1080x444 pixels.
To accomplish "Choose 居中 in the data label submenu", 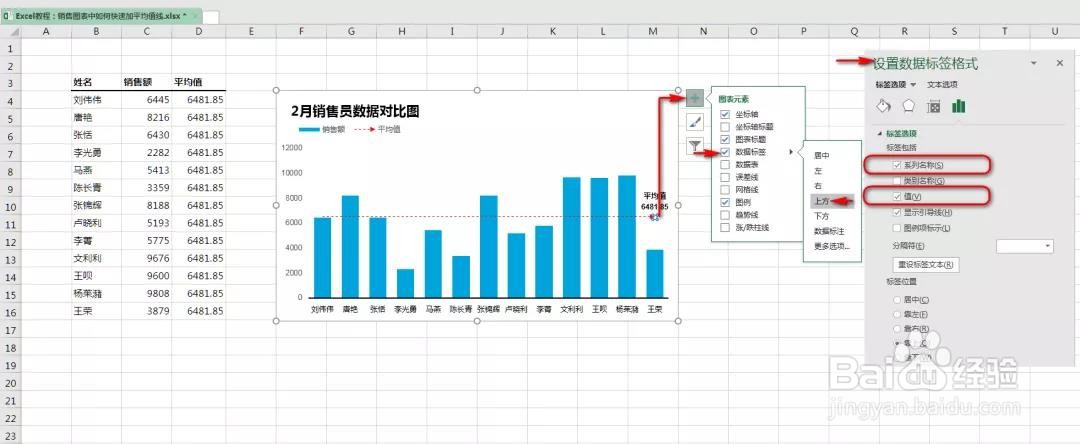I will [x=822, y=156].
